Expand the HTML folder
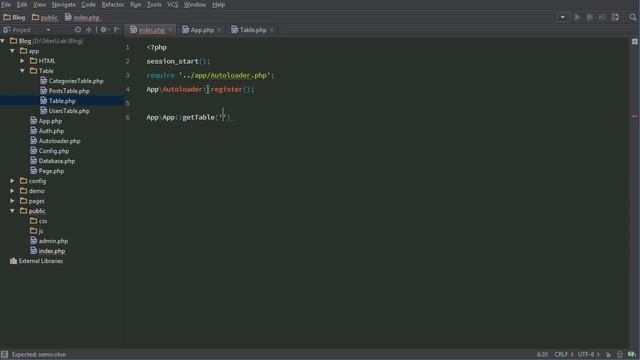 click(x=22, y=61)
